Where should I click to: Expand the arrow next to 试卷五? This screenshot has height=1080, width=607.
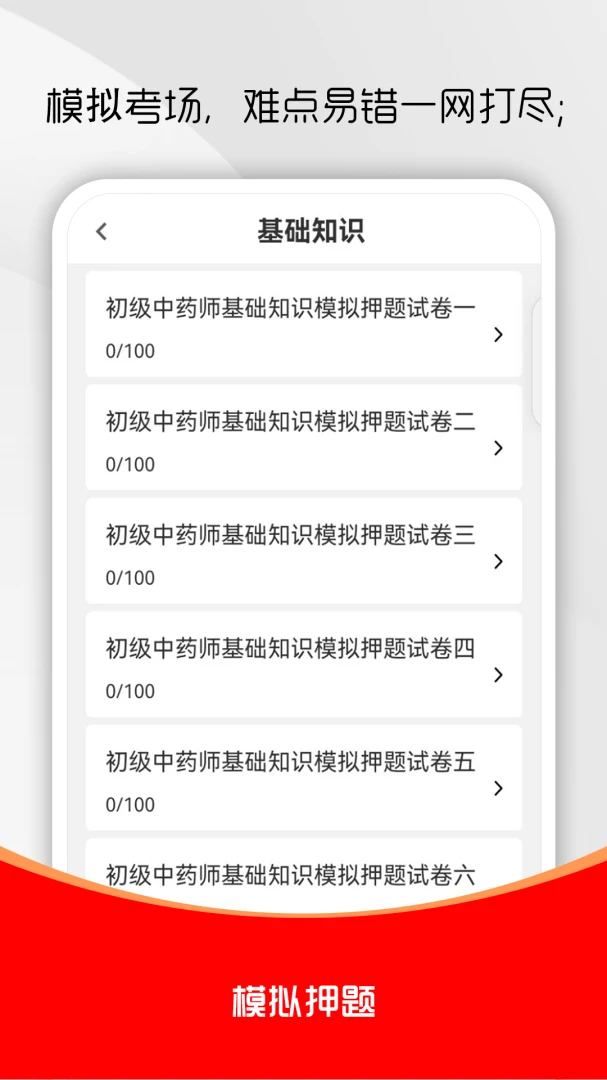[x=499, y=789]
